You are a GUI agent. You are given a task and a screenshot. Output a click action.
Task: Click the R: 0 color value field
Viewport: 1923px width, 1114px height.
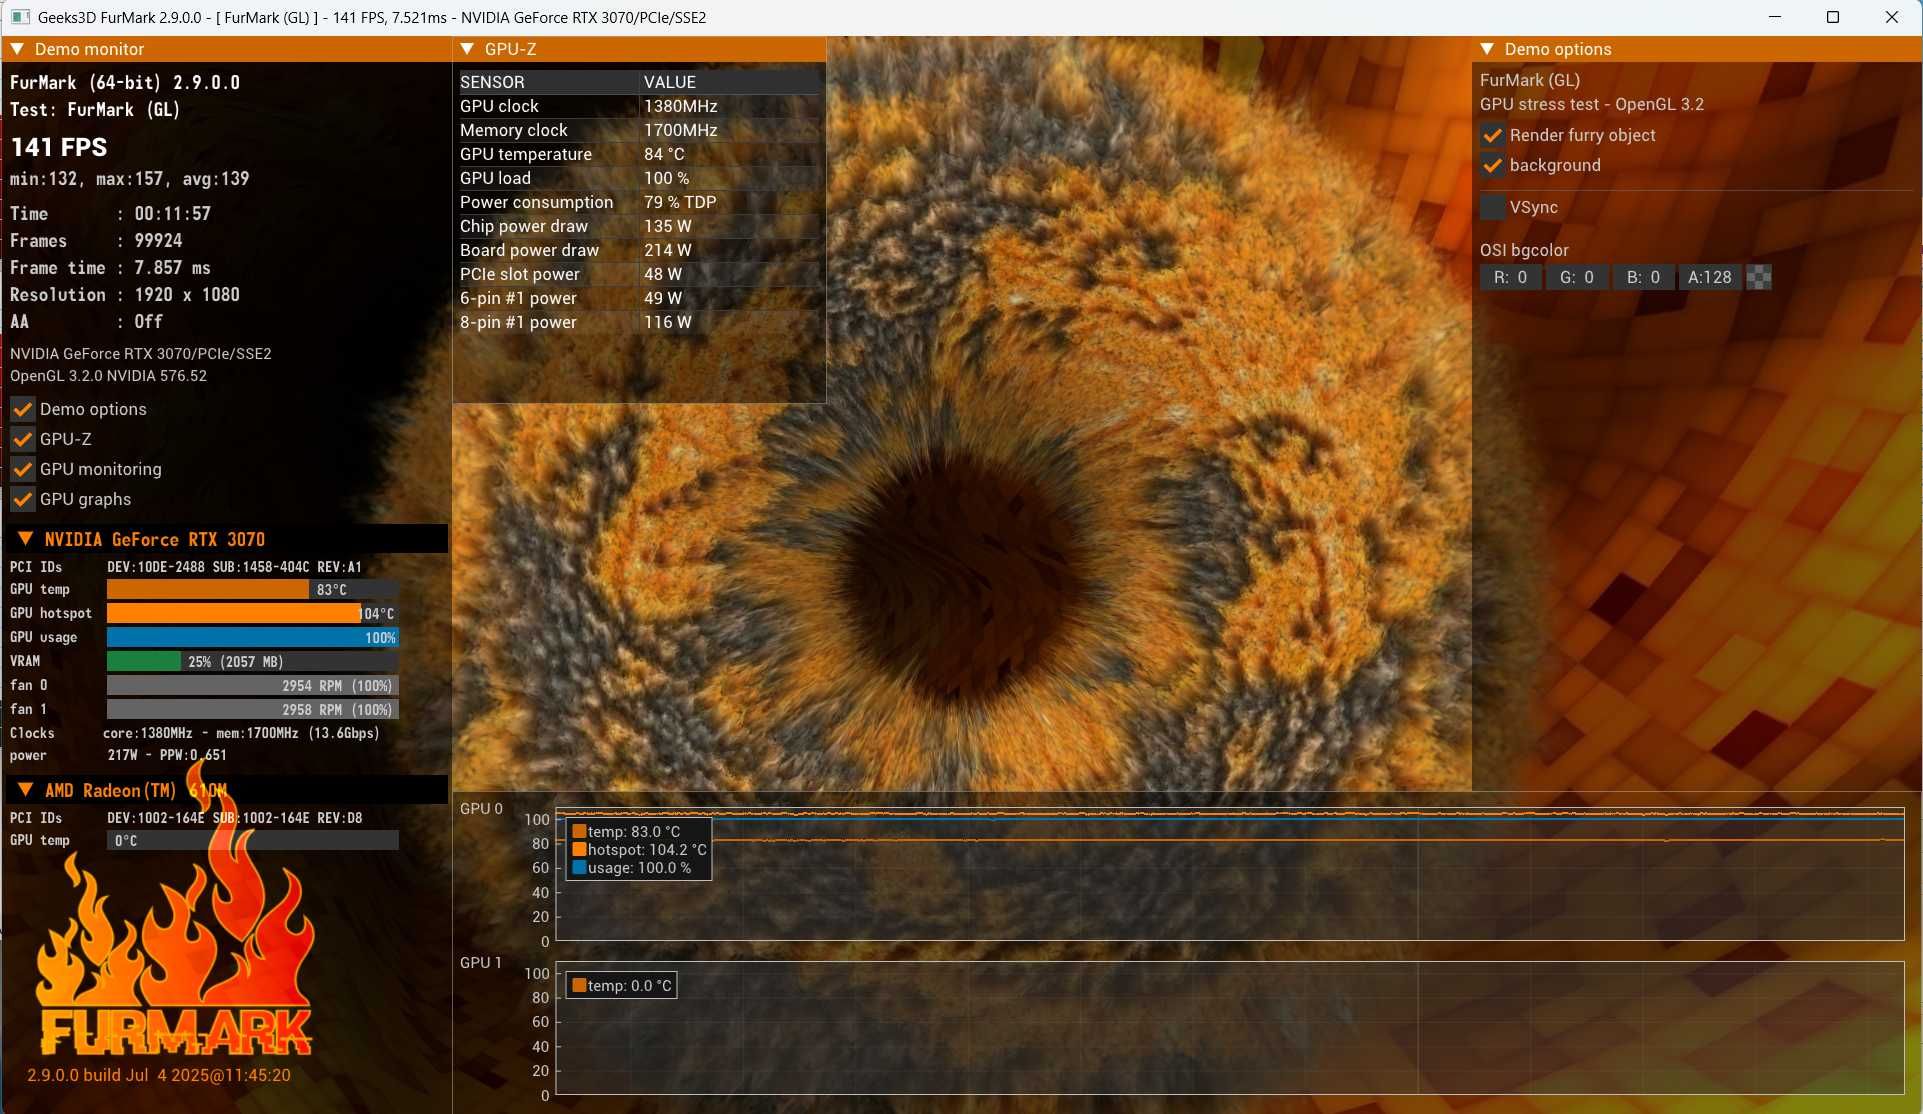[1511, 277]
